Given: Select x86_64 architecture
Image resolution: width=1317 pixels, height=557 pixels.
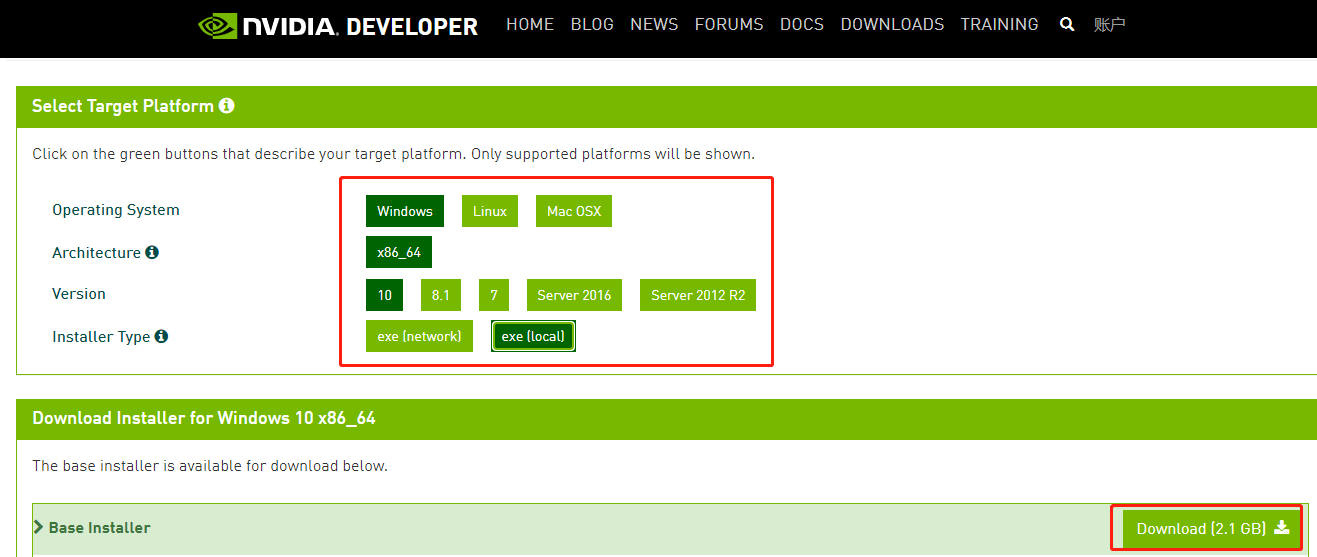Looking at the screenshot, I should (x=399, y=252).
